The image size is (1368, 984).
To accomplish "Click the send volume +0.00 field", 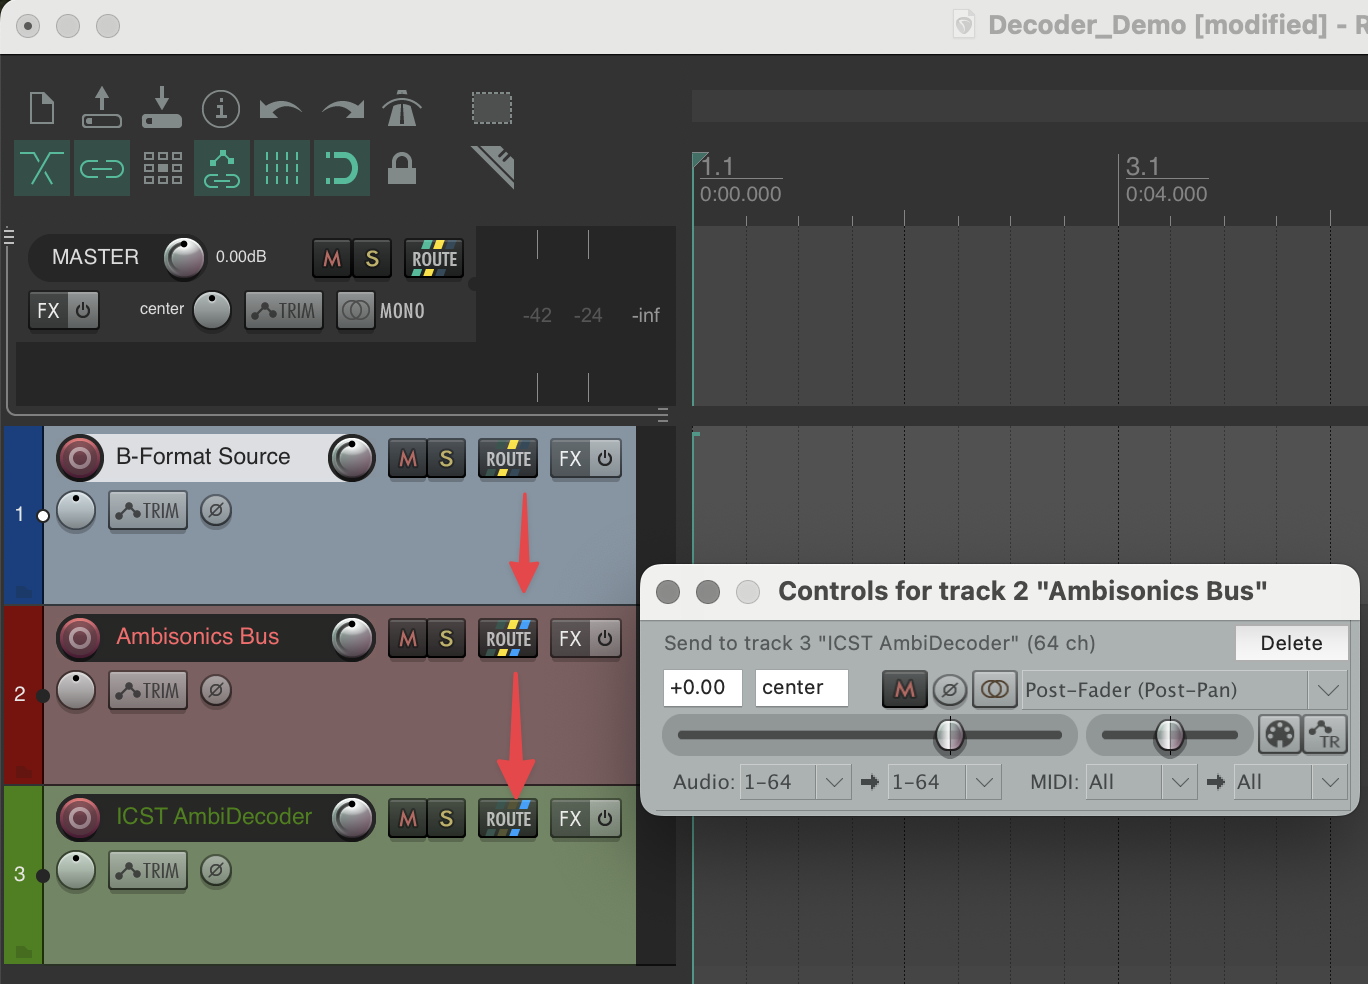I will pyautogui.click(x=702, y=688).
